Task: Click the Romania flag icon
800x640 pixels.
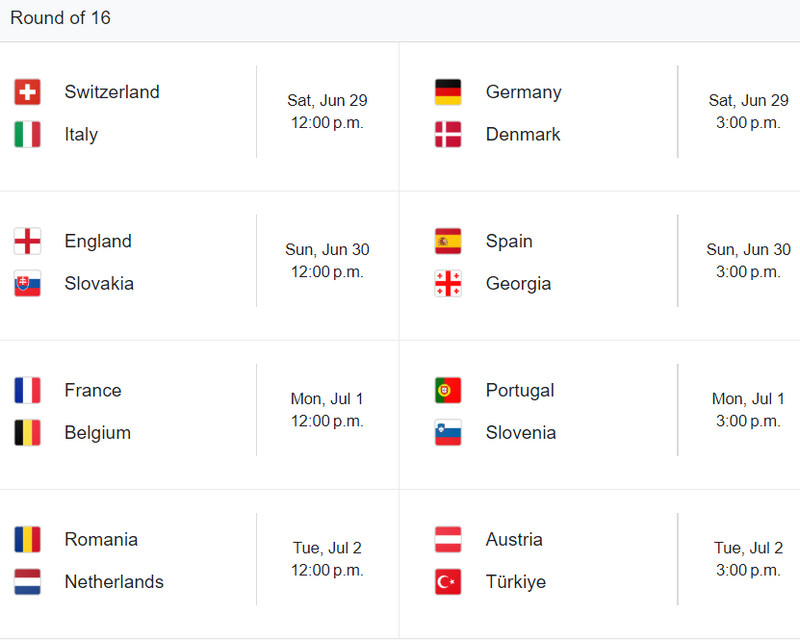Action: (28, 539)
